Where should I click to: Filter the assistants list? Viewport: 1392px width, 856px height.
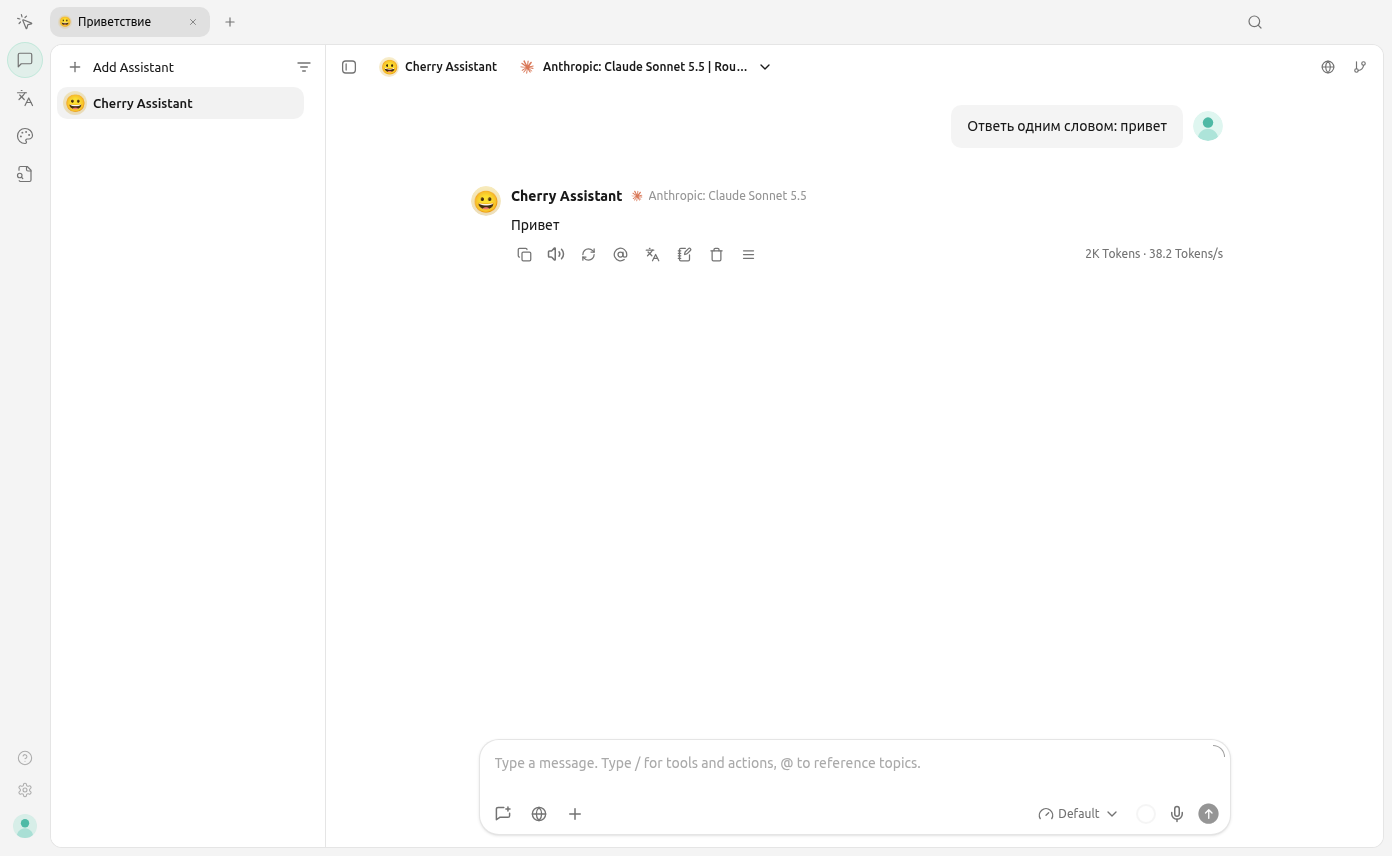click(304, 67)
